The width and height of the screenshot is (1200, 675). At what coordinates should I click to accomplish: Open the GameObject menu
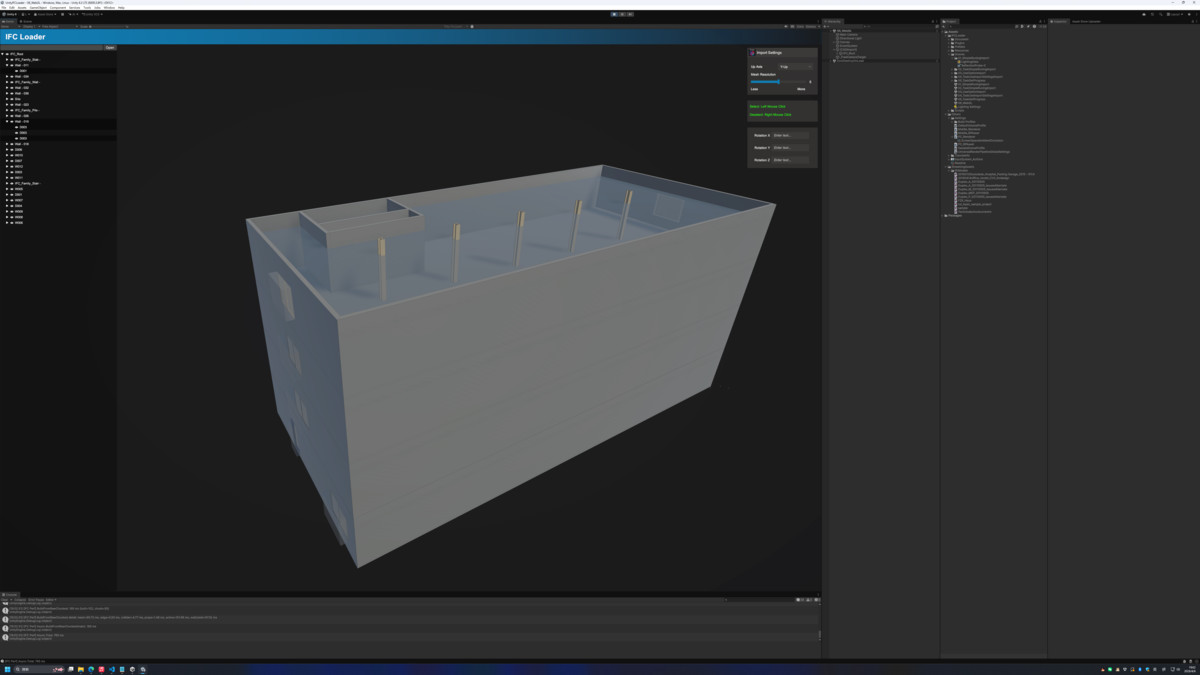point(38,8)
